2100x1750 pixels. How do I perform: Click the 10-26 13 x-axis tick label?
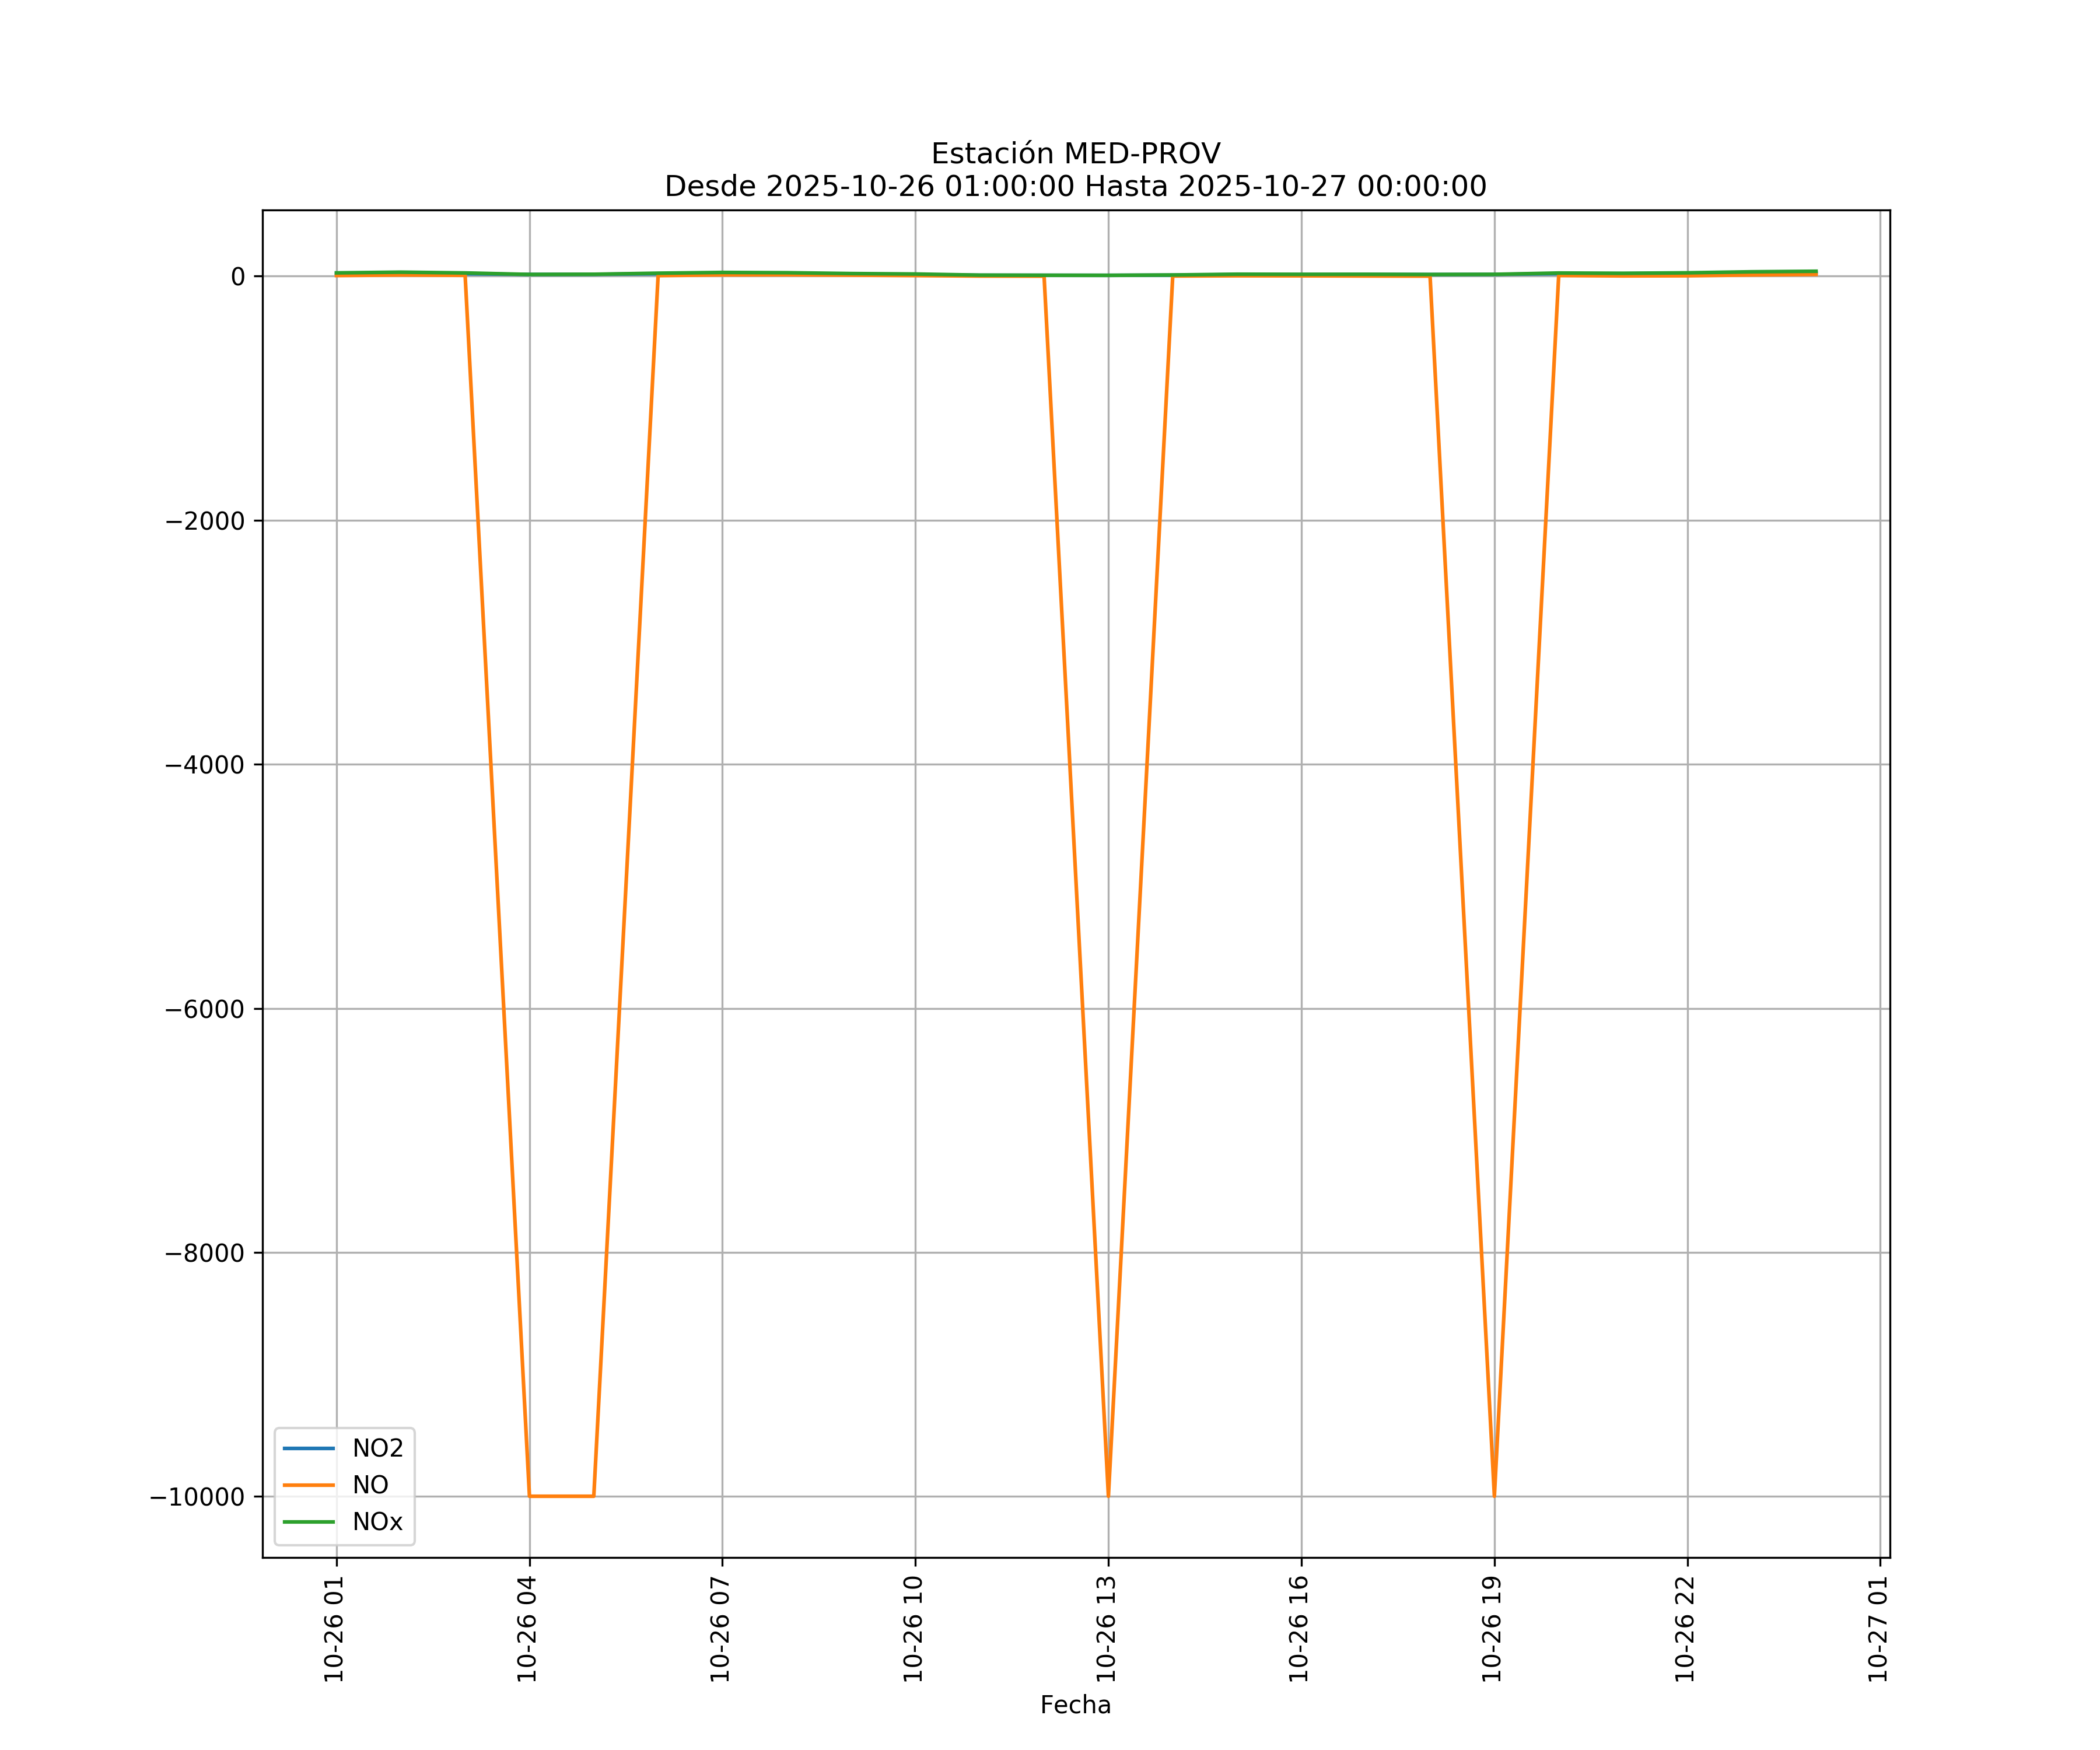(x=1106, y=1629)
